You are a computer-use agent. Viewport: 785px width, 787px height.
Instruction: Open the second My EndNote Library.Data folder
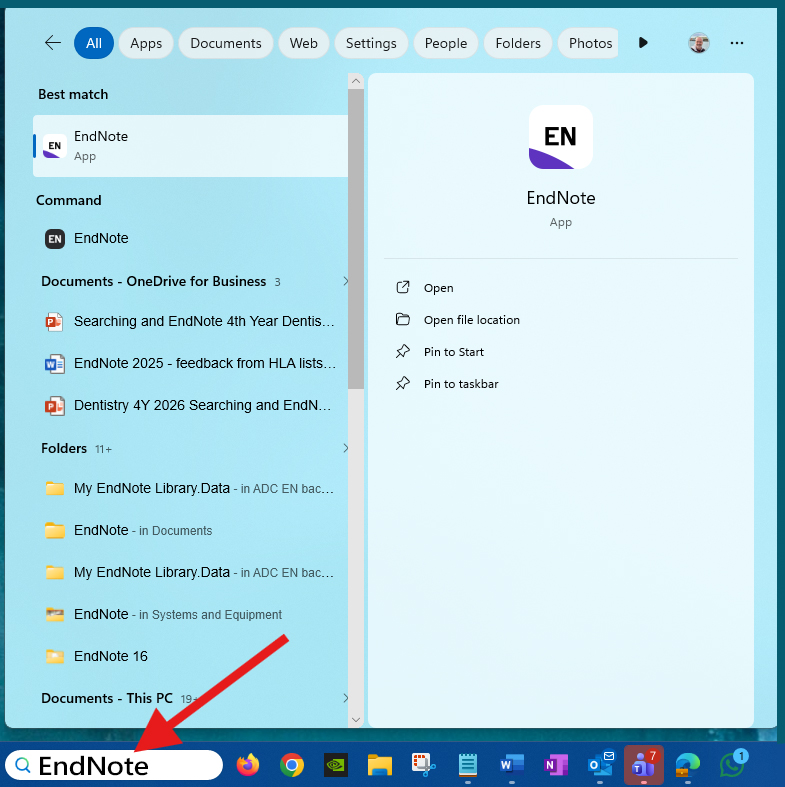point(190,572)
